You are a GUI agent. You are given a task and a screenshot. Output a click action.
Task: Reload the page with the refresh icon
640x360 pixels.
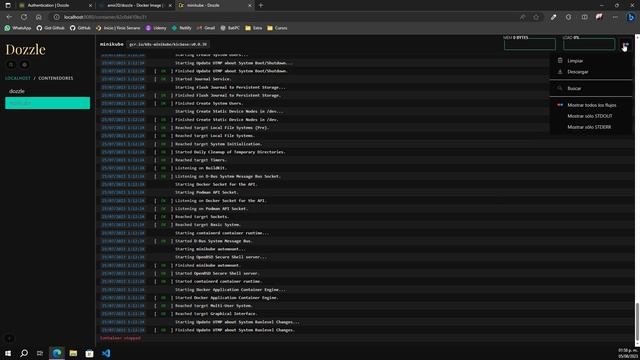[x=24, y=17]
